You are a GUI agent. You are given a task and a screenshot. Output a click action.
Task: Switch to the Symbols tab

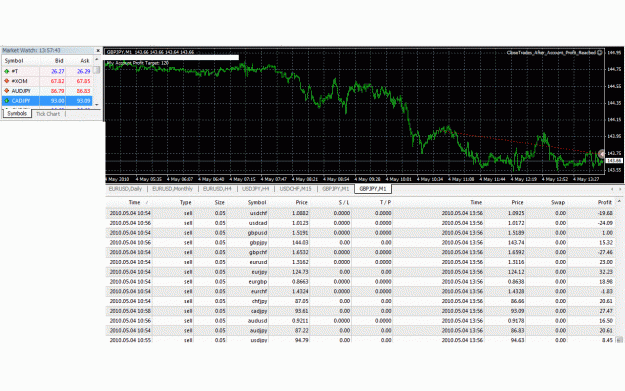(17, 114)
